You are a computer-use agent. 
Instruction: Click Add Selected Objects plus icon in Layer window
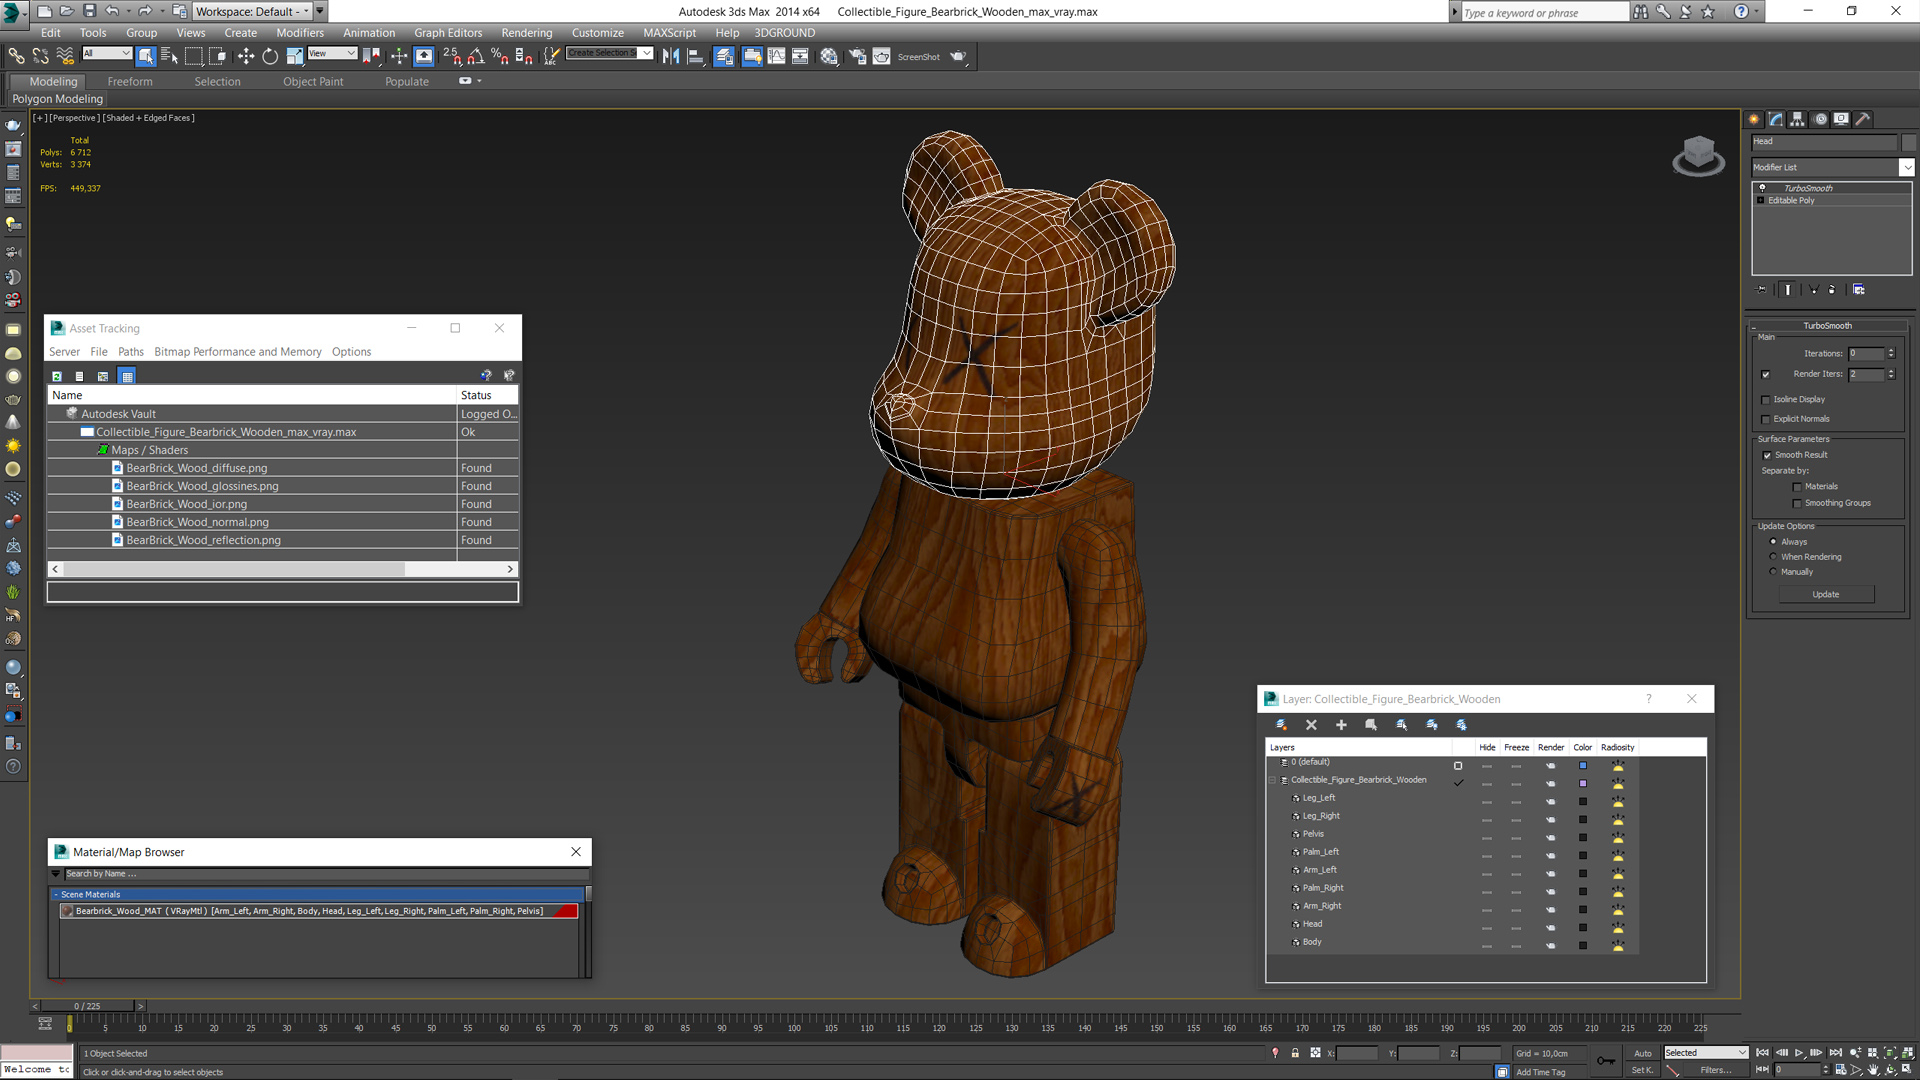(1341, 725)
